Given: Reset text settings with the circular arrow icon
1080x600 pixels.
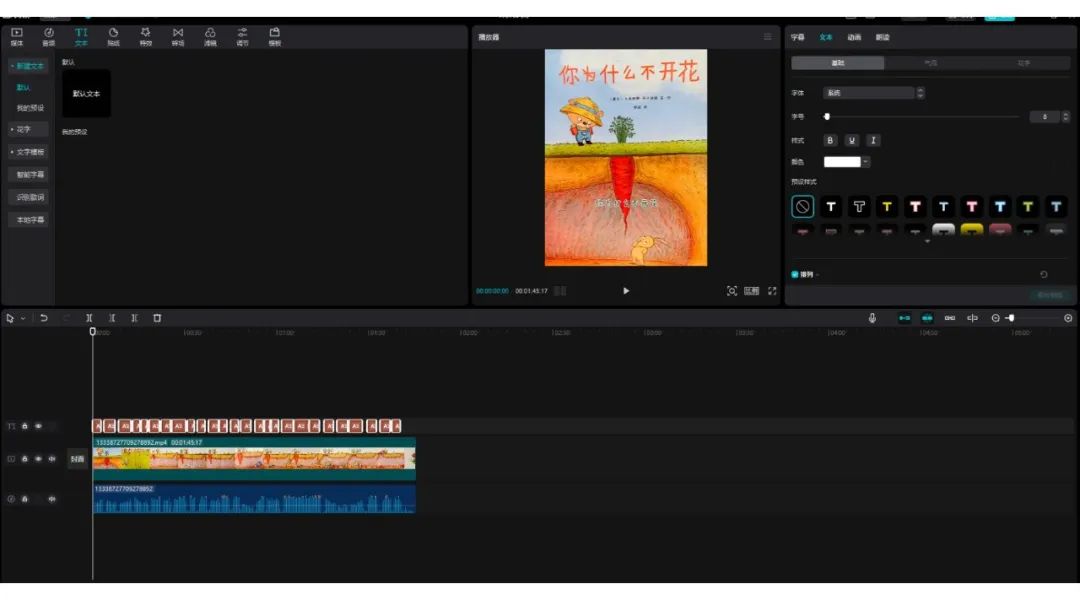Looking at the screenshot, I should pyautogui.click(x=1043, y=274).
